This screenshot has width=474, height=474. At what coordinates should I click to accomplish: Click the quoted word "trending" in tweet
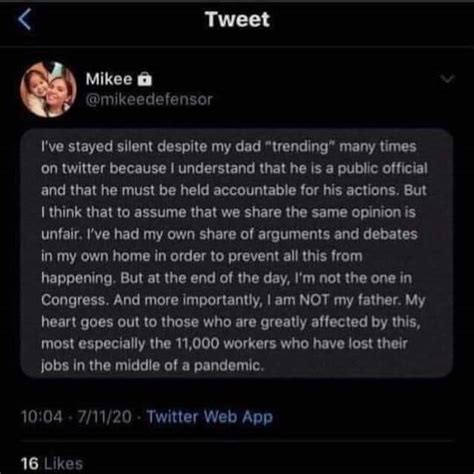tap(299, 147)
